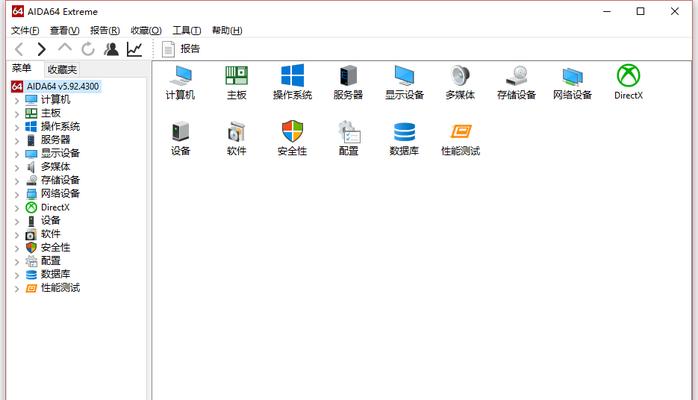The height and width of the screenshot is (400, 698).
Task: Expand the 存储设备 tree node arrow
Action: point(17,181)
